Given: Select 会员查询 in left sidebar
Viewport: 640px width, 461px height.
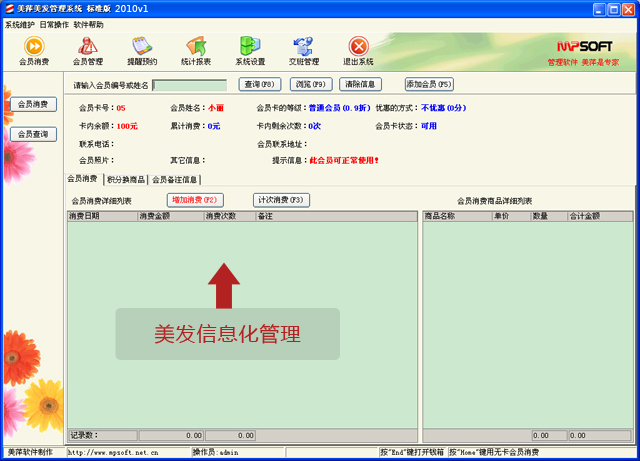Looking at the screenshot, I should (32, 134).
